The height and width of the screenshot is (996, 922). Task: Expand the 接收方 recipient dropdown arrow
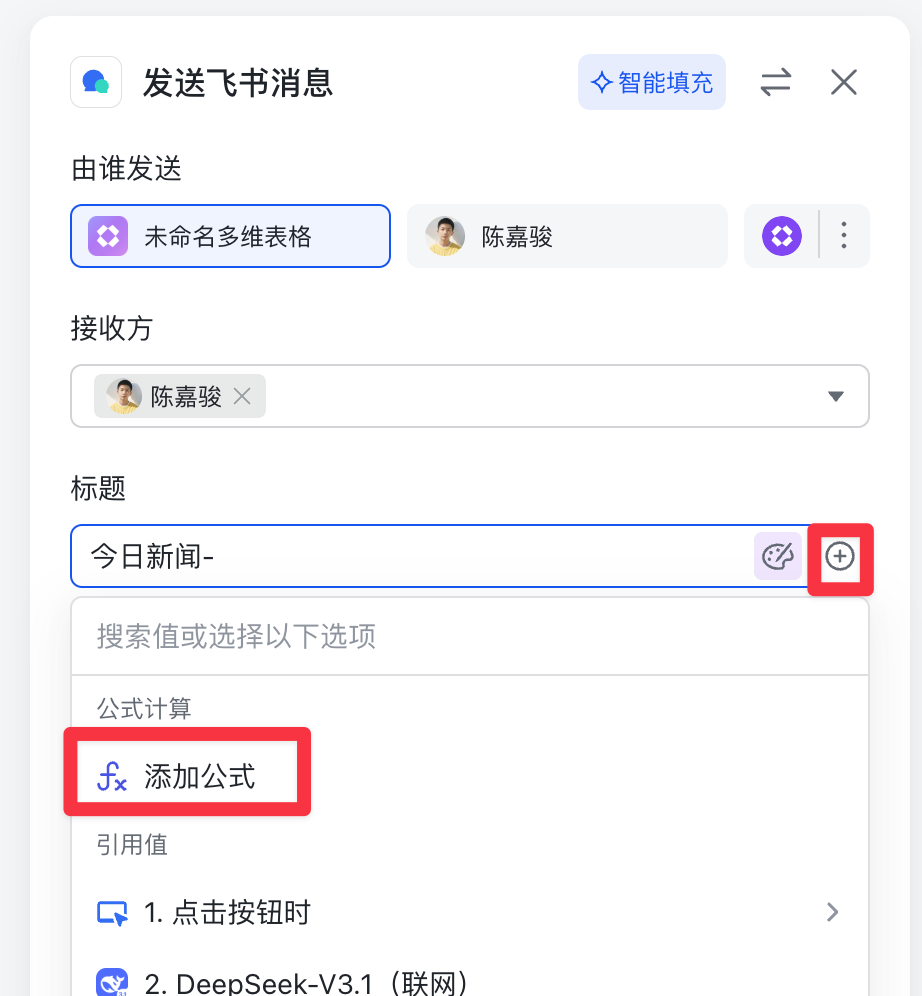pyautogui.click(x=836, y=396)
